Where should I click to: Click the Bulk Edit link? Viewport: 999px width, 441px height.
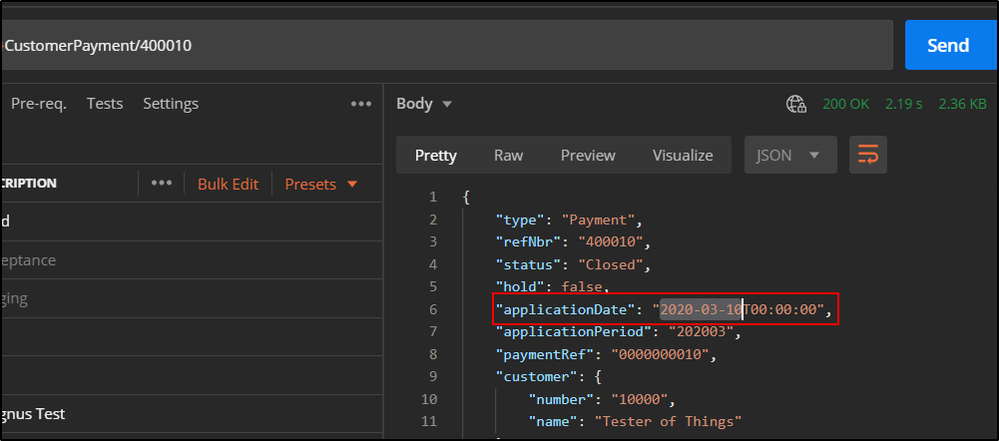228,184
